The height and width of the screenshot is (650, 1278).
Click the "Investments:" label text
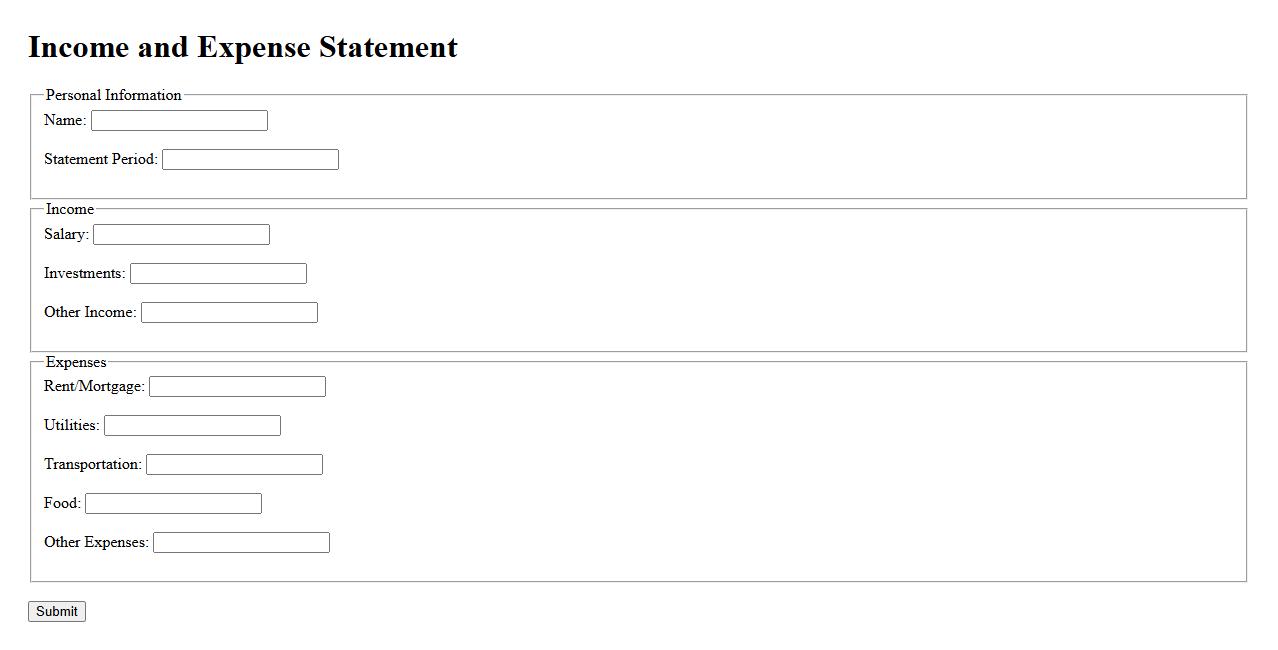pos(84,273)
